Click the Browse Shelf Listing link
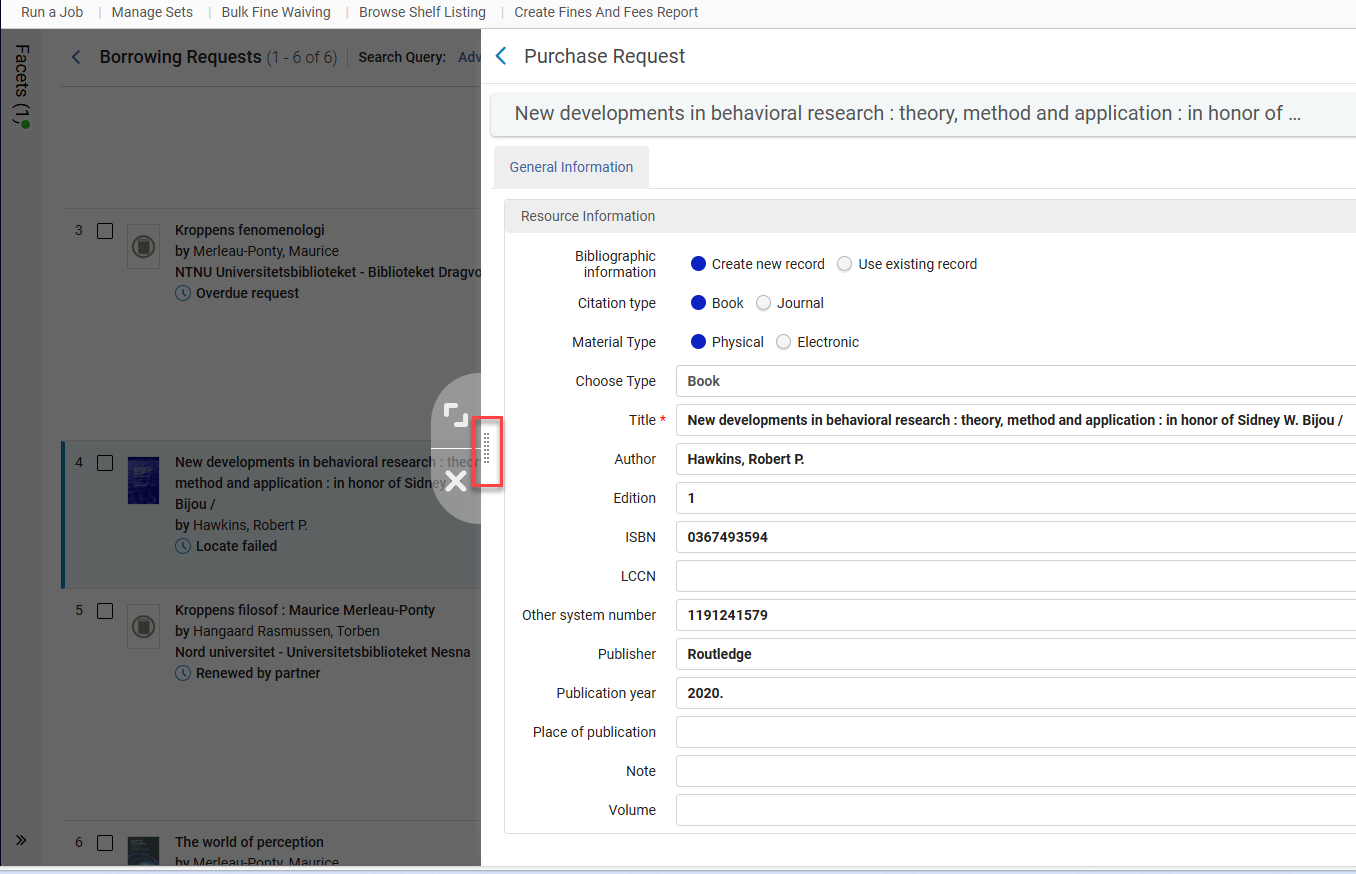Image resolution: width=1356 pixels, height=874 pixels. click(x=422, y=12)
